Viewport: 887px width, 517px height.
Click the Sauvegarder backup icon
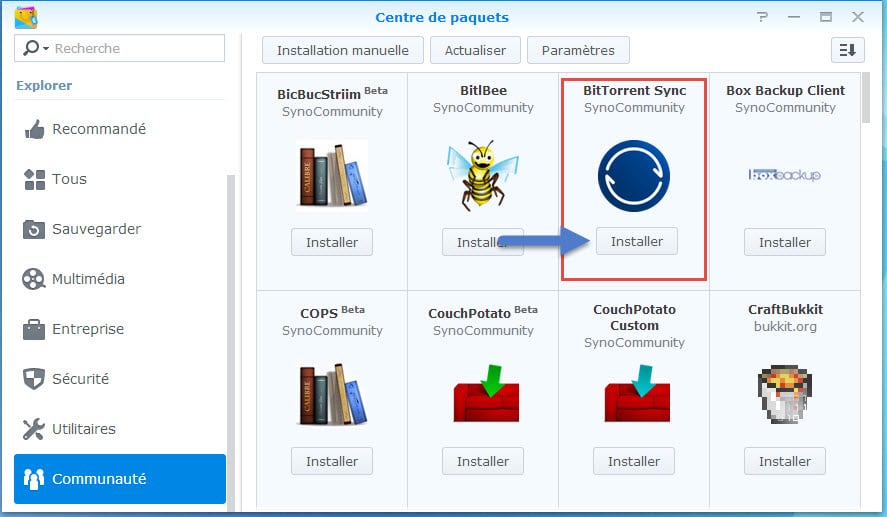34,229
